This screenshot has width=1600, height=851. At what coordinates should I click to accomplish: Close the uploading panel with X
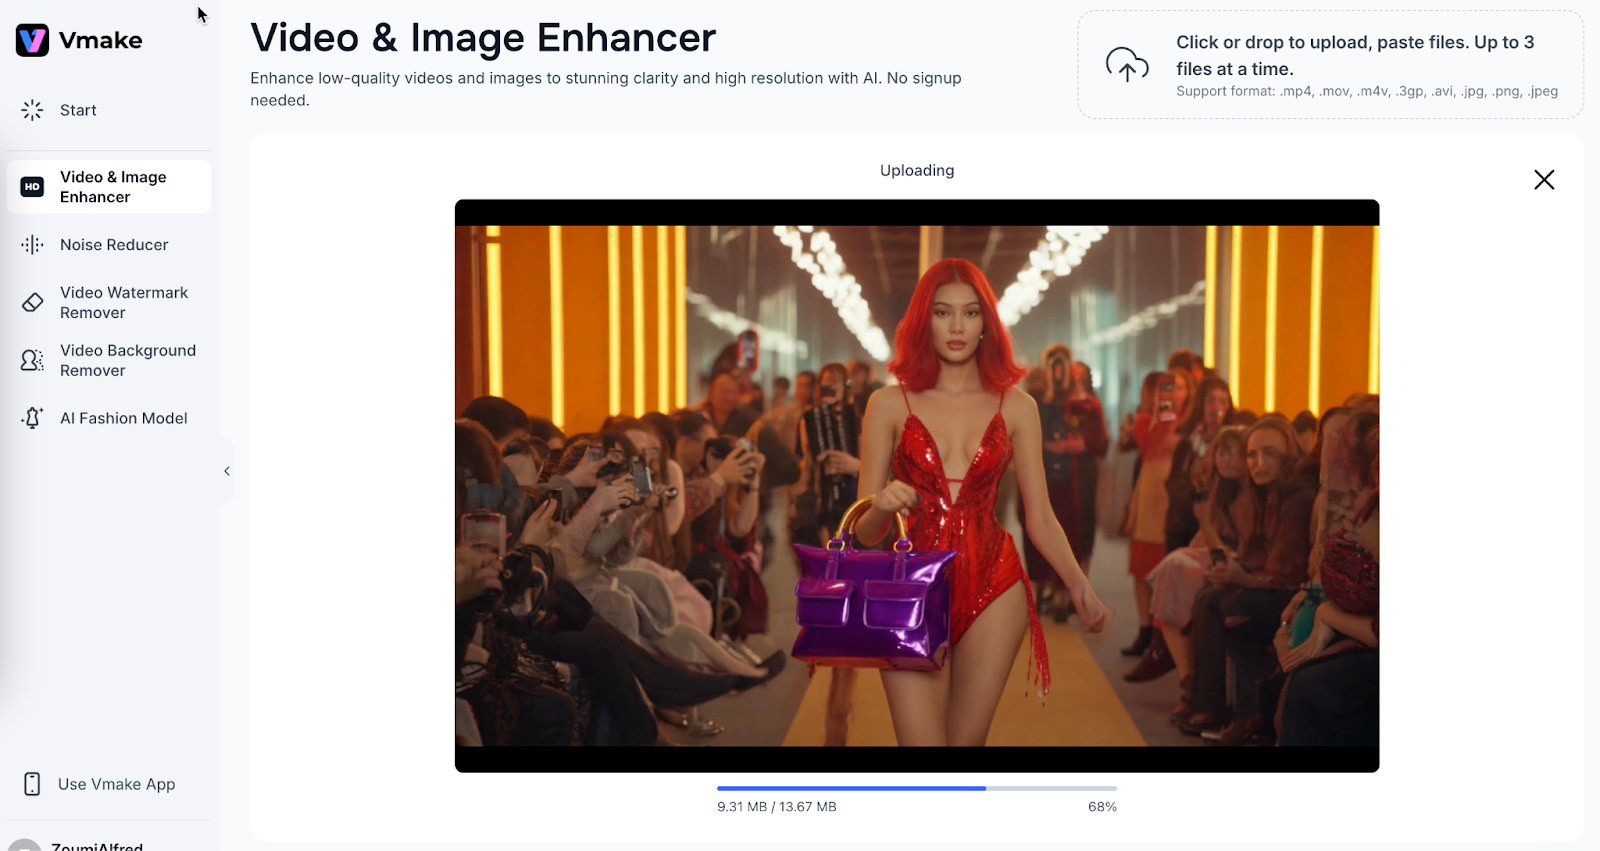(x=1544, y=179)
